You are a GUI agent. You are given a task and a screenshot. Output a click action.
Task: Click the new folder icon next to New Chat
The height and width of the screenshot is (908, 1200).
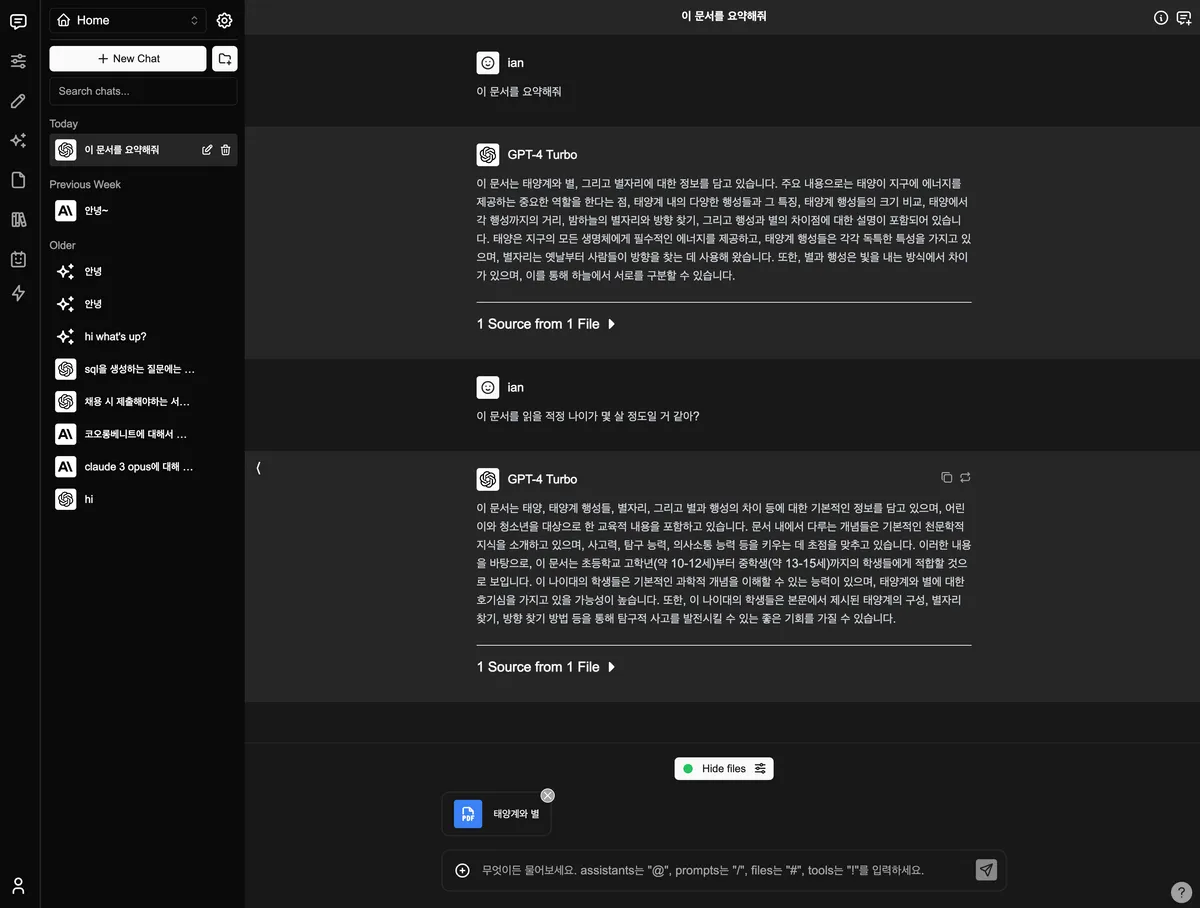[x=225, y=59]
